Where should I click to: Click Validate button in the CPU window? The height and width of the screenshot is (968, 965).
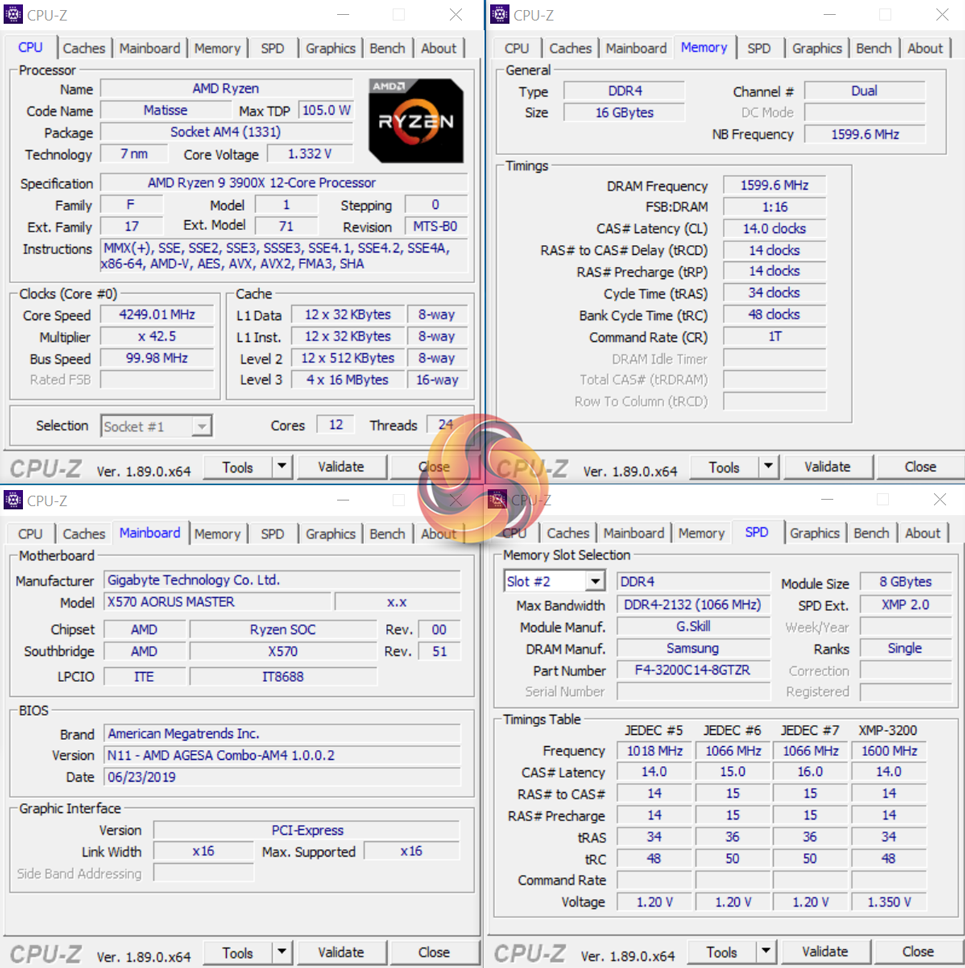341,467
